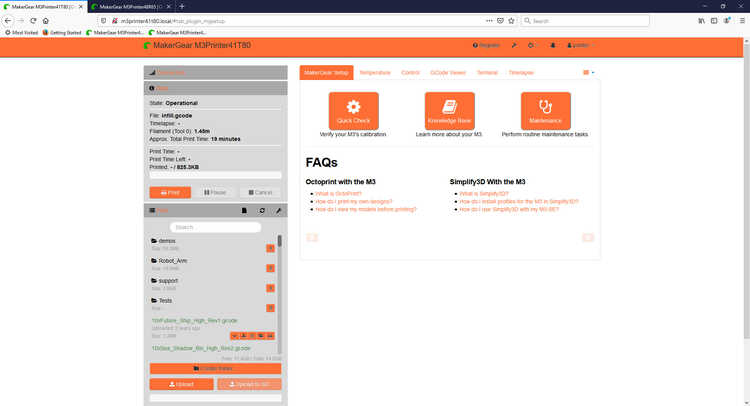Click the SD card icon in Files header

[244, 210]
